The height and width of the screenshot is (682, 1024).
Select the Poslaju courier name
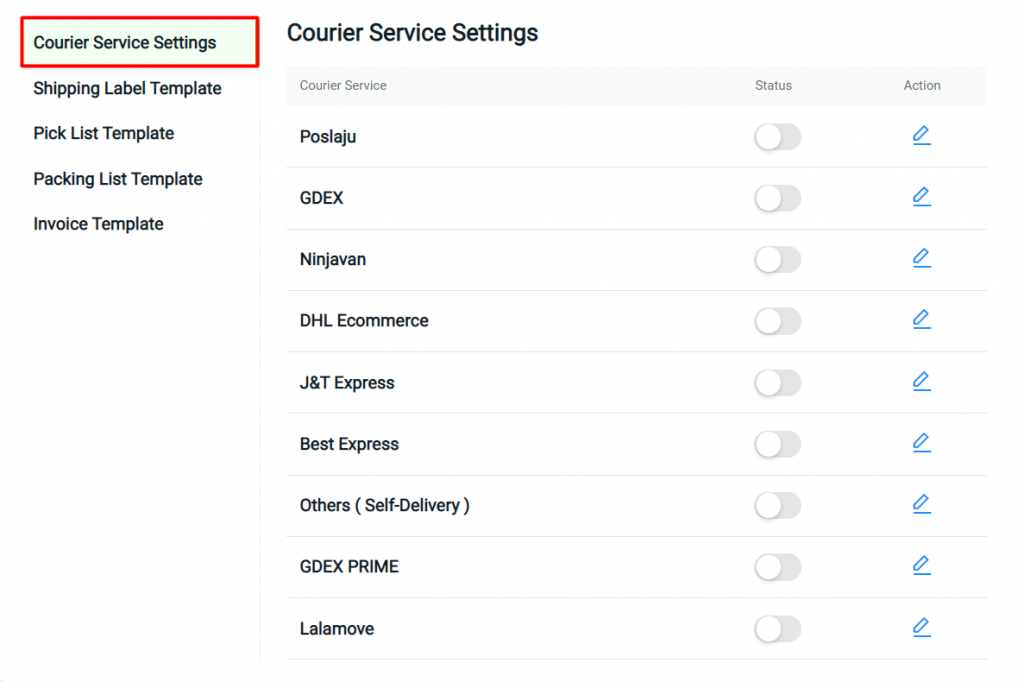(328, 137)
